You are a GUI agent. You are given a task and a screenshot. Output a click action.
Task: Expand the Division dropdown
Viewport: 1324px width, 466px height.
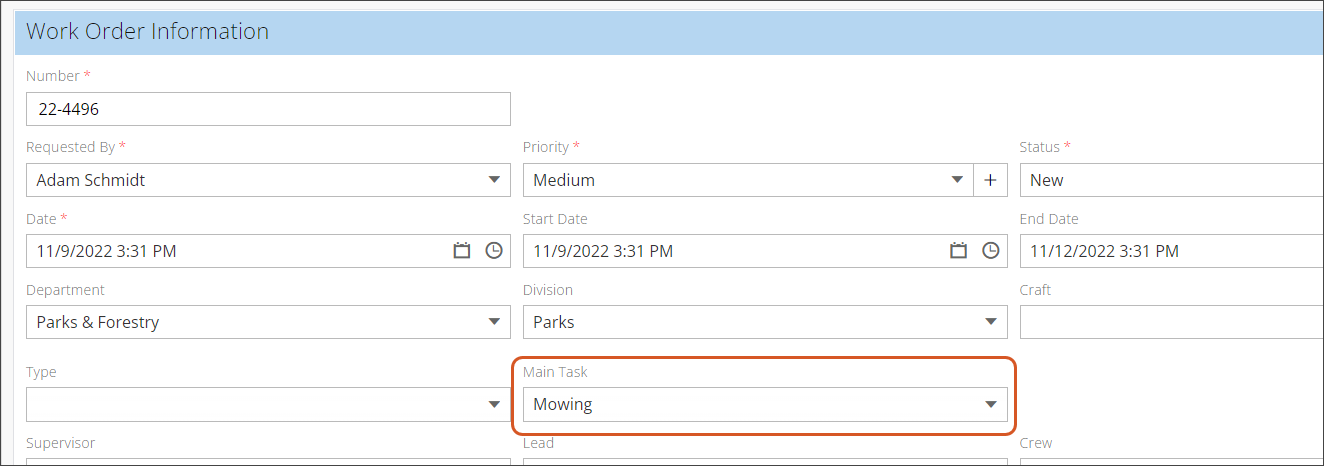pyautogui.click(x=991, y=322)
